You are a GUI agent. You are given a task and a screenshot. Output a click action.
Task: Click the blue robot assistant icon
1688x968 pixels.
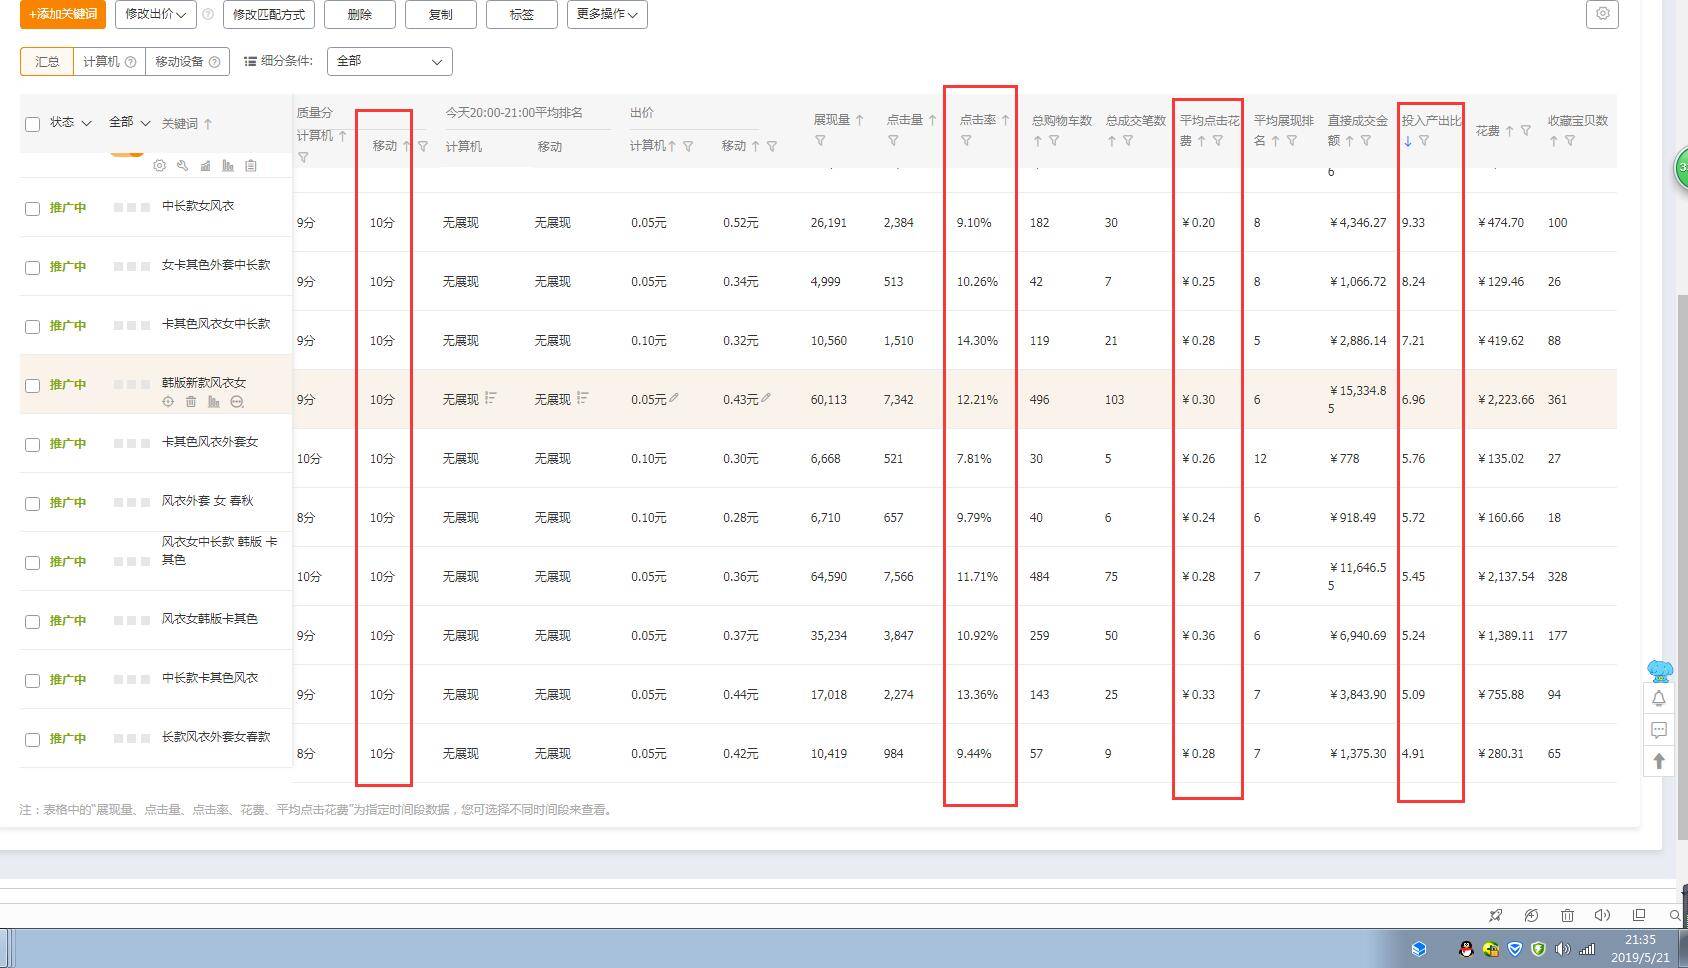coord(1660,670)
